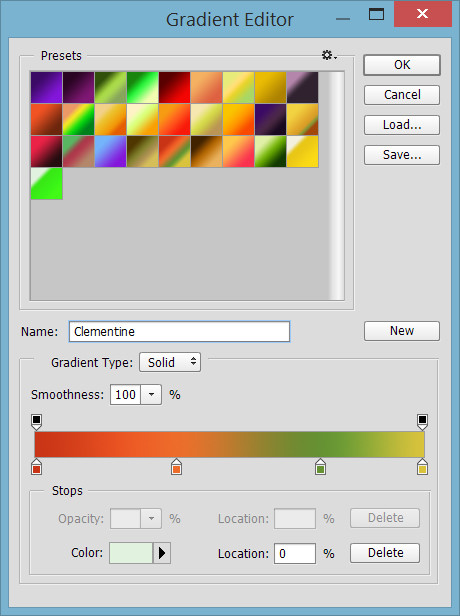Click the Name field containing Clementine
Viewport: 460px width, 616px height.
click(180, 332)
